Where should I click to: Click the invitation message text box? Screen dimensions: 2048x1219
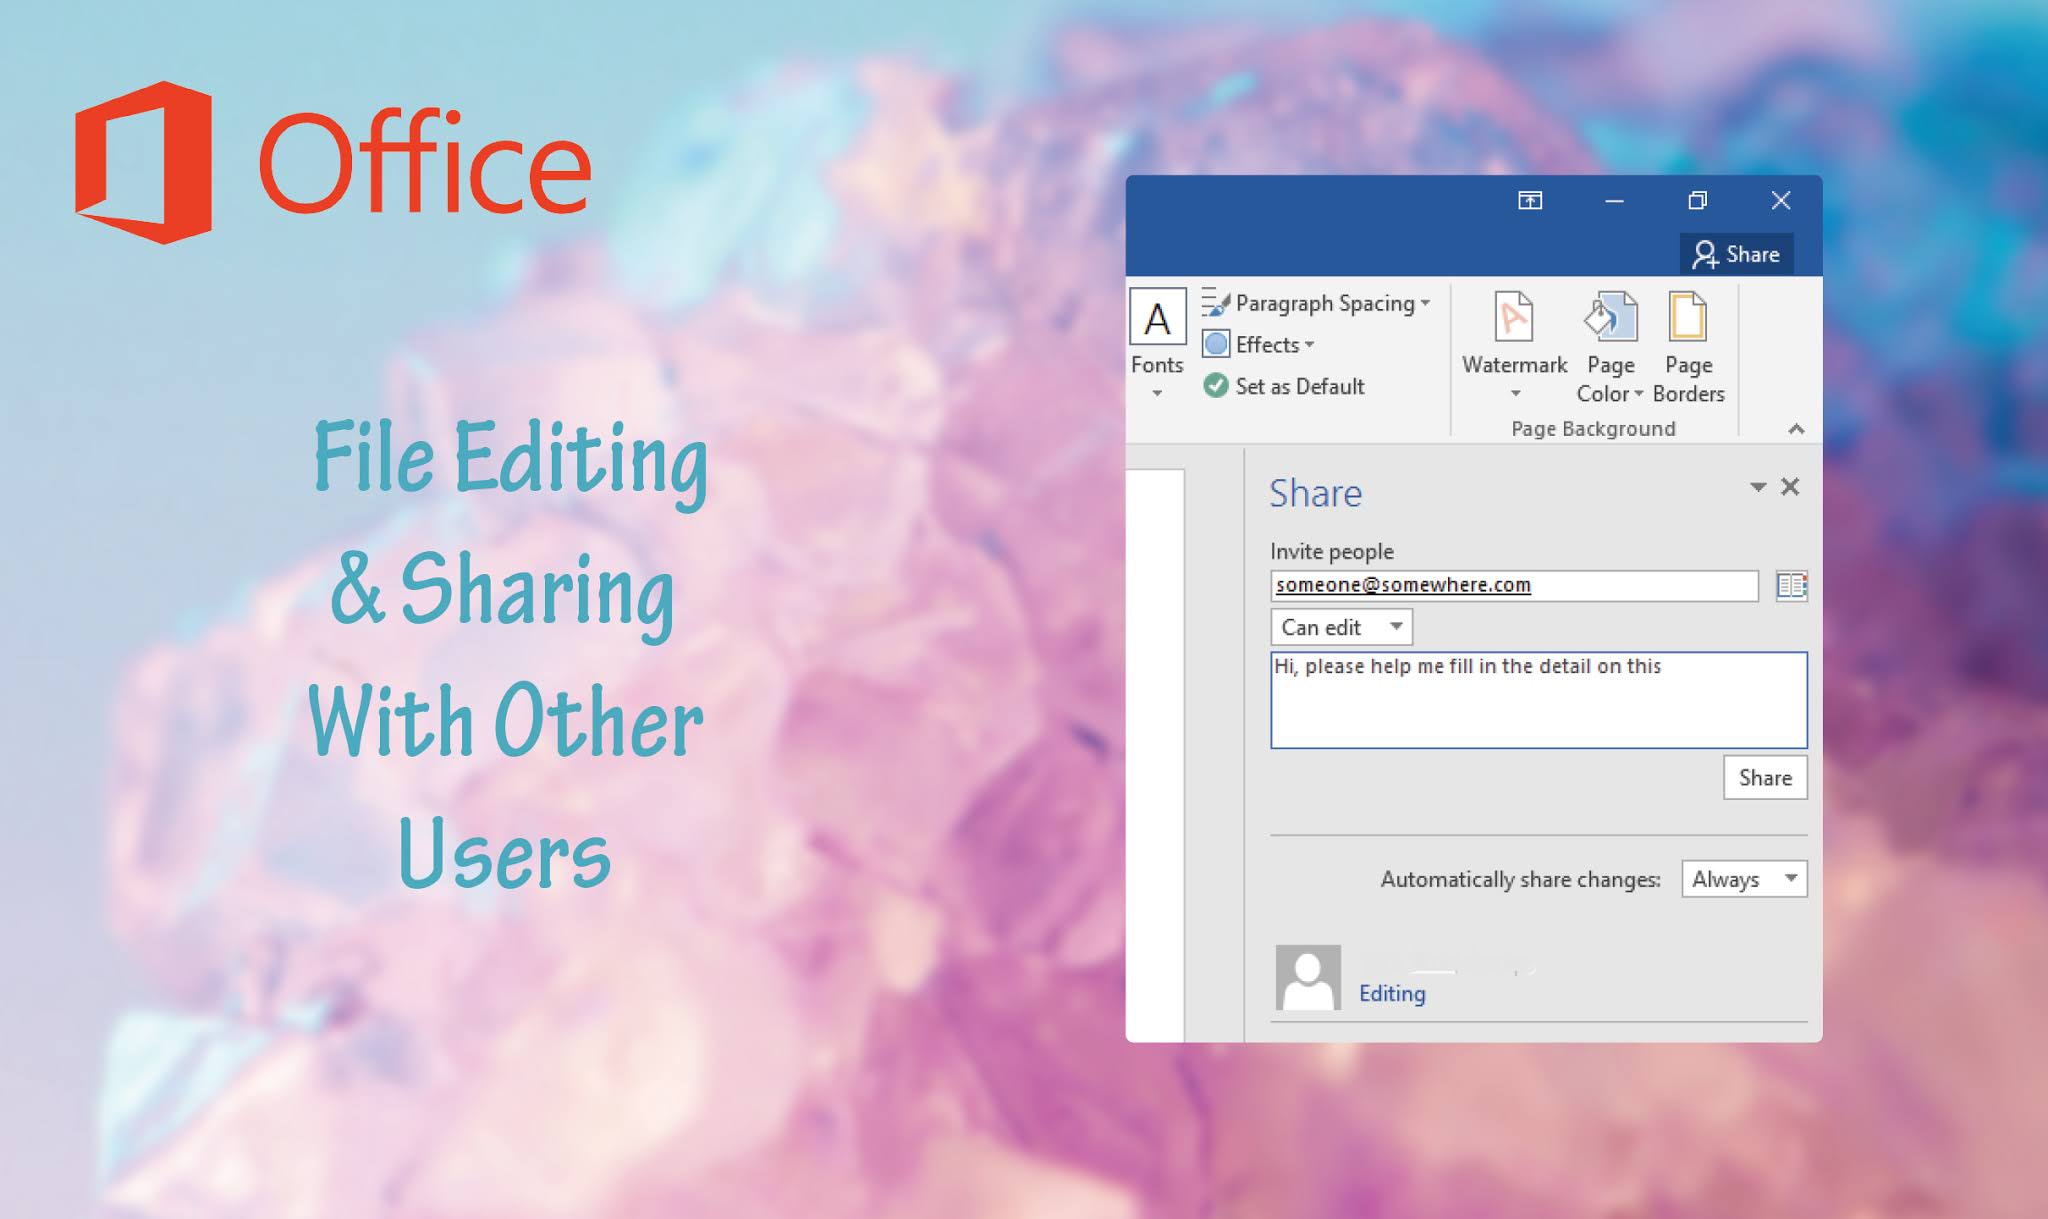pos(1538,700)
